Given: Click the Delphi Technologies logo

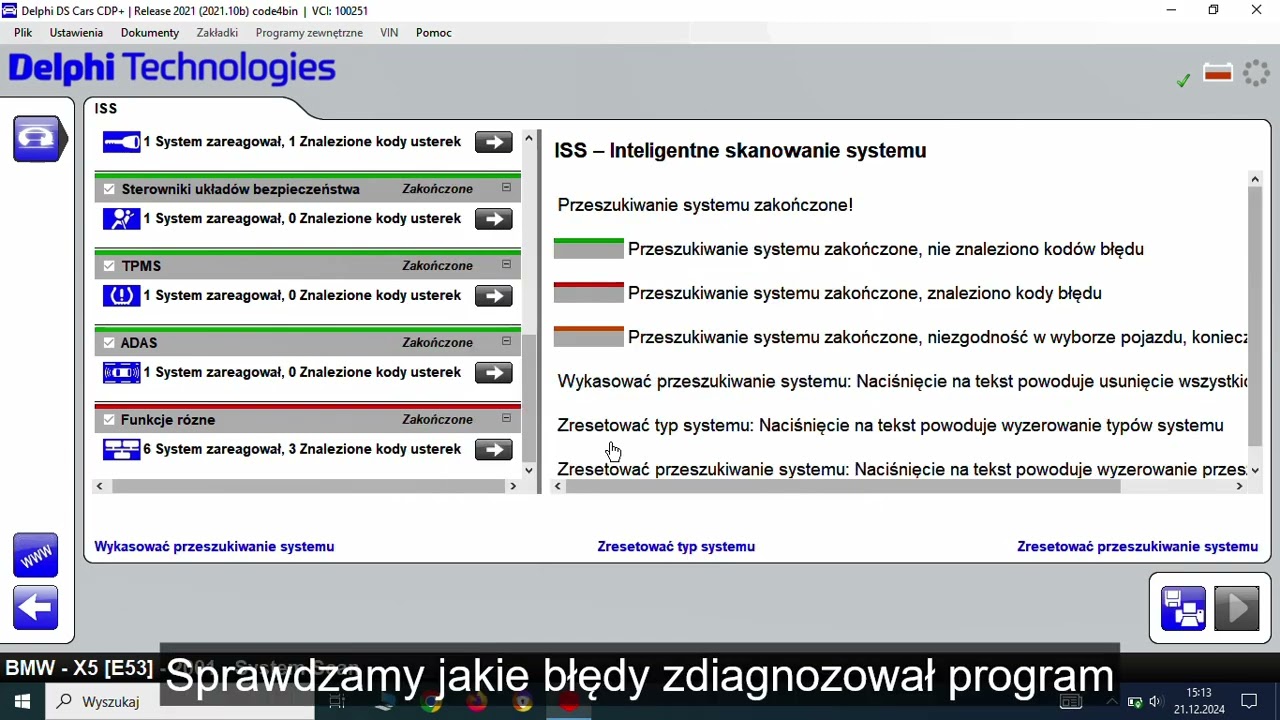Looking at the screenshot, I should [x=172, y=69].
